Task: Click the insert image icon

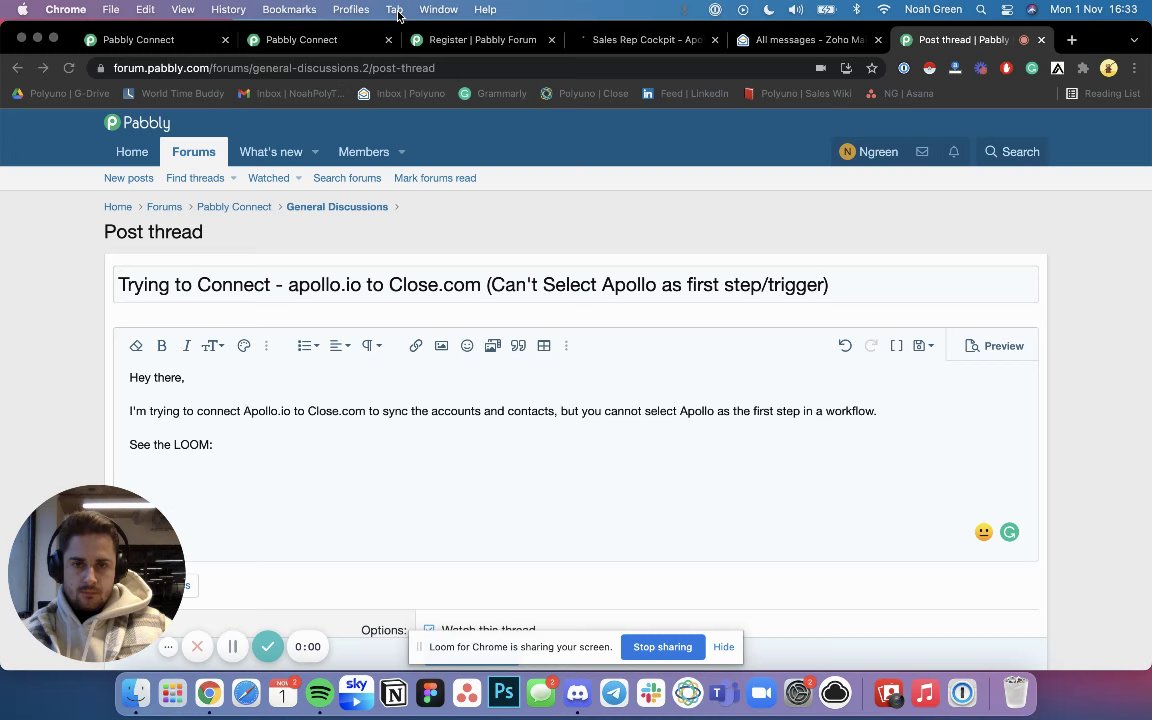Action: (442, 345)
